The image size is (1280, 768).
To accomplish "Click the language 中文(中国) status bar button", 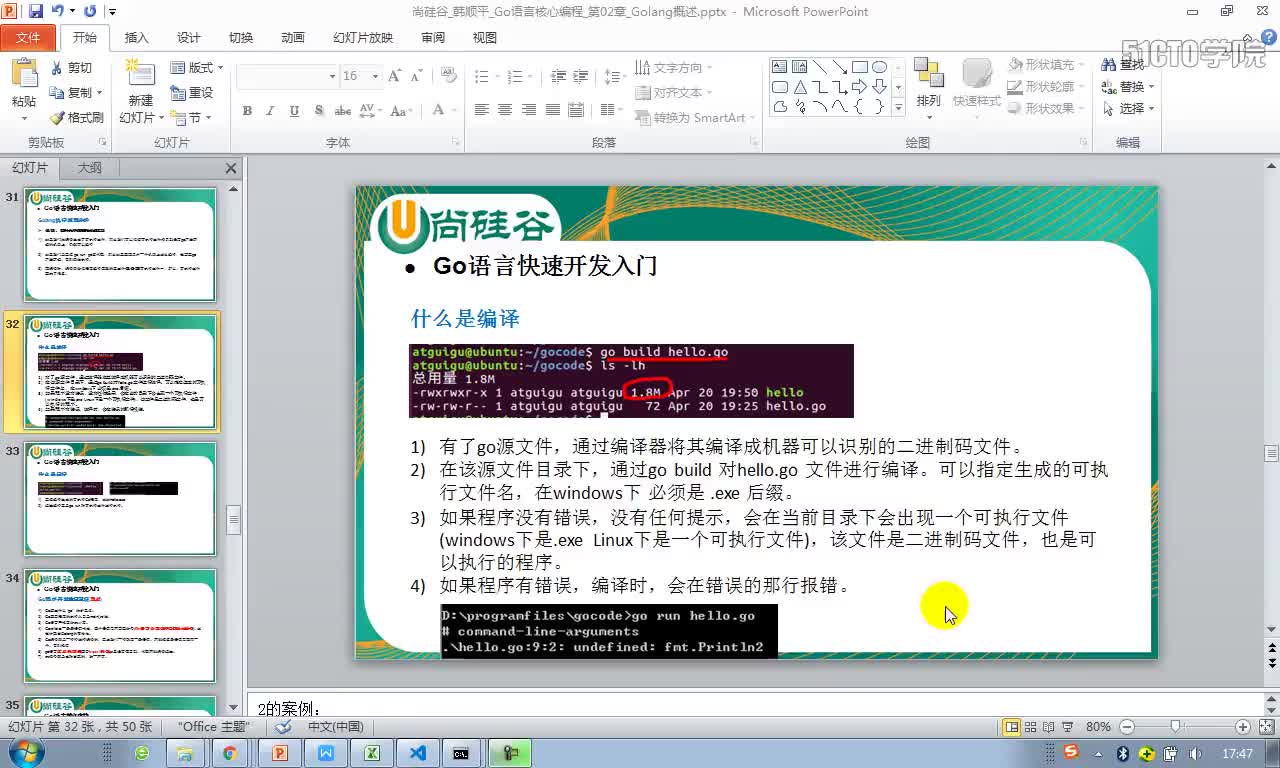I will (x=335, y=727).
